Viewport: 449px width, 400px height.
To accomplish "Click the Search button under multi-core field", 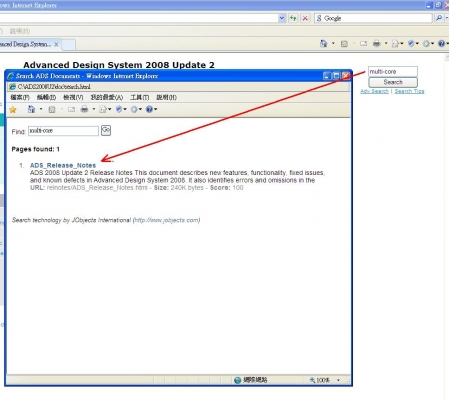I will [x=393, y=82].
